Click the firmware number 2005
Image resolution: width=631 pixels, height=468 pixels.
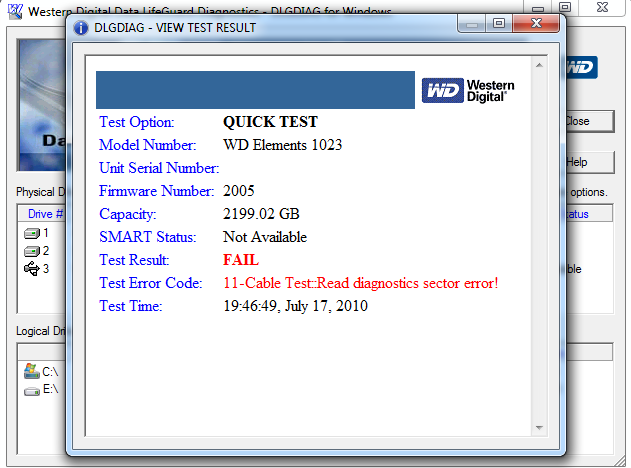click(x=239, y=191)
